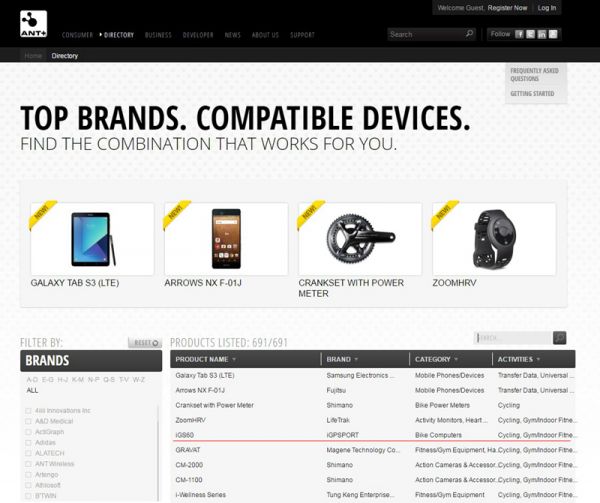Open the Developer menu item
Viewport: 600px width, 503px height.
point(198,35)
